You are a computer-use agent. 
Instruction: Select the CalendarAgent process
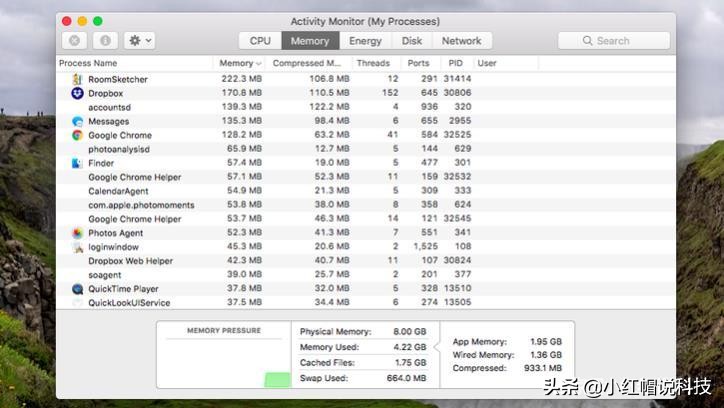click(366, 191)
